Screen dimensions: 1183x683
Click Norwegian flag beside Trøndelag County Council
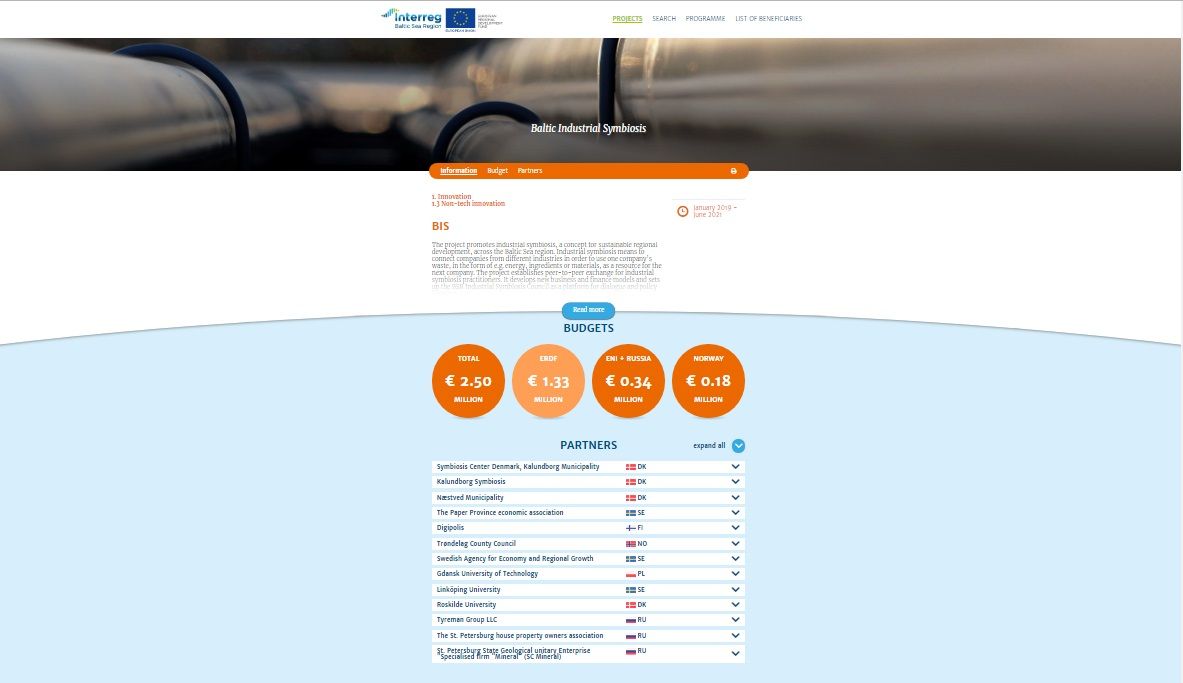(631, 544)
